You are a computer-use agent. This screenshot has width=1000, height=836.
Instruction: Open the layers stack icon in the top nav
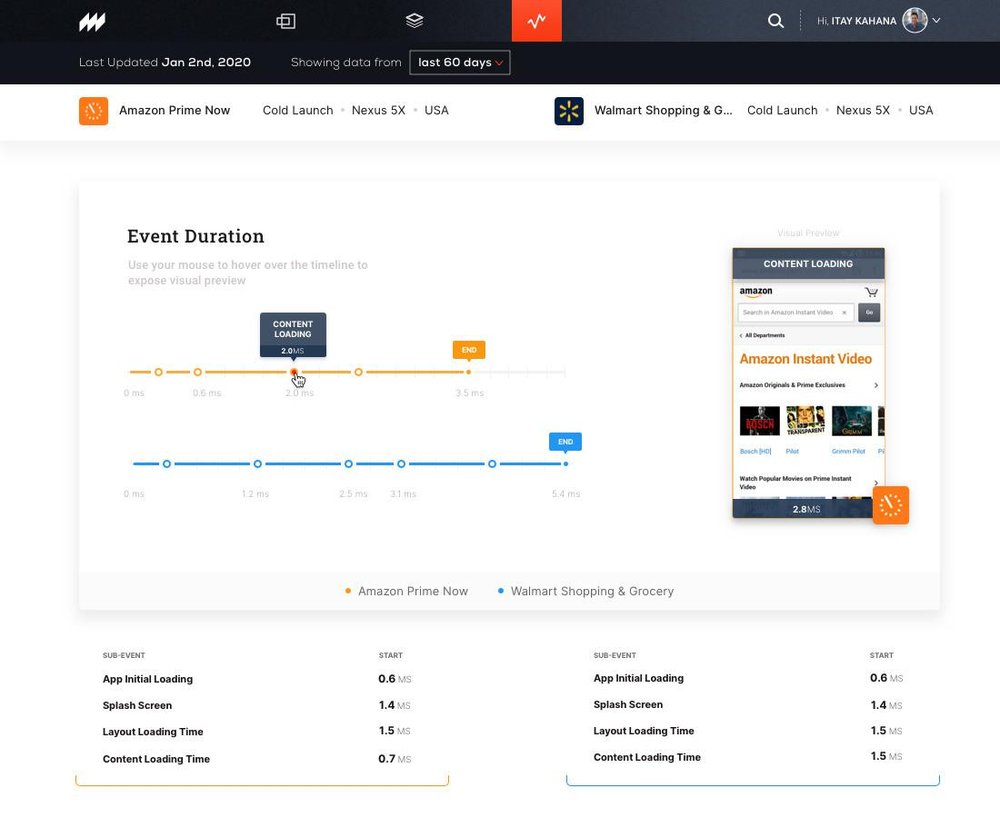415,20
